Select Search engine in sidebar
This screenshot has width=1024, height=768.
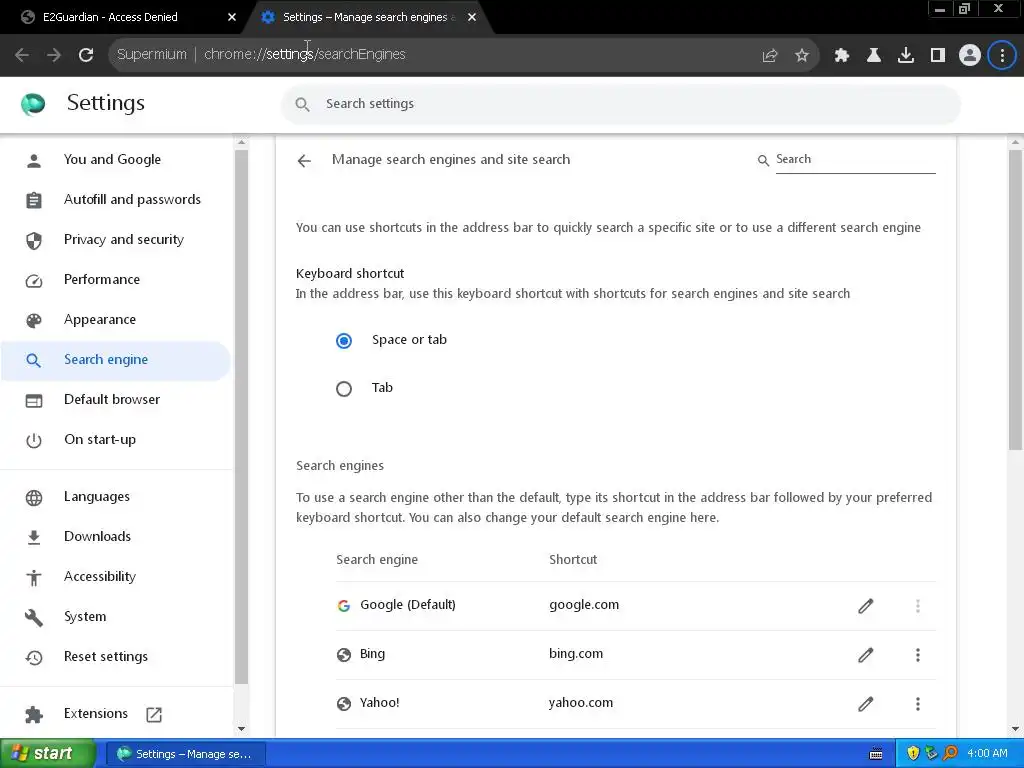(115, 360)
